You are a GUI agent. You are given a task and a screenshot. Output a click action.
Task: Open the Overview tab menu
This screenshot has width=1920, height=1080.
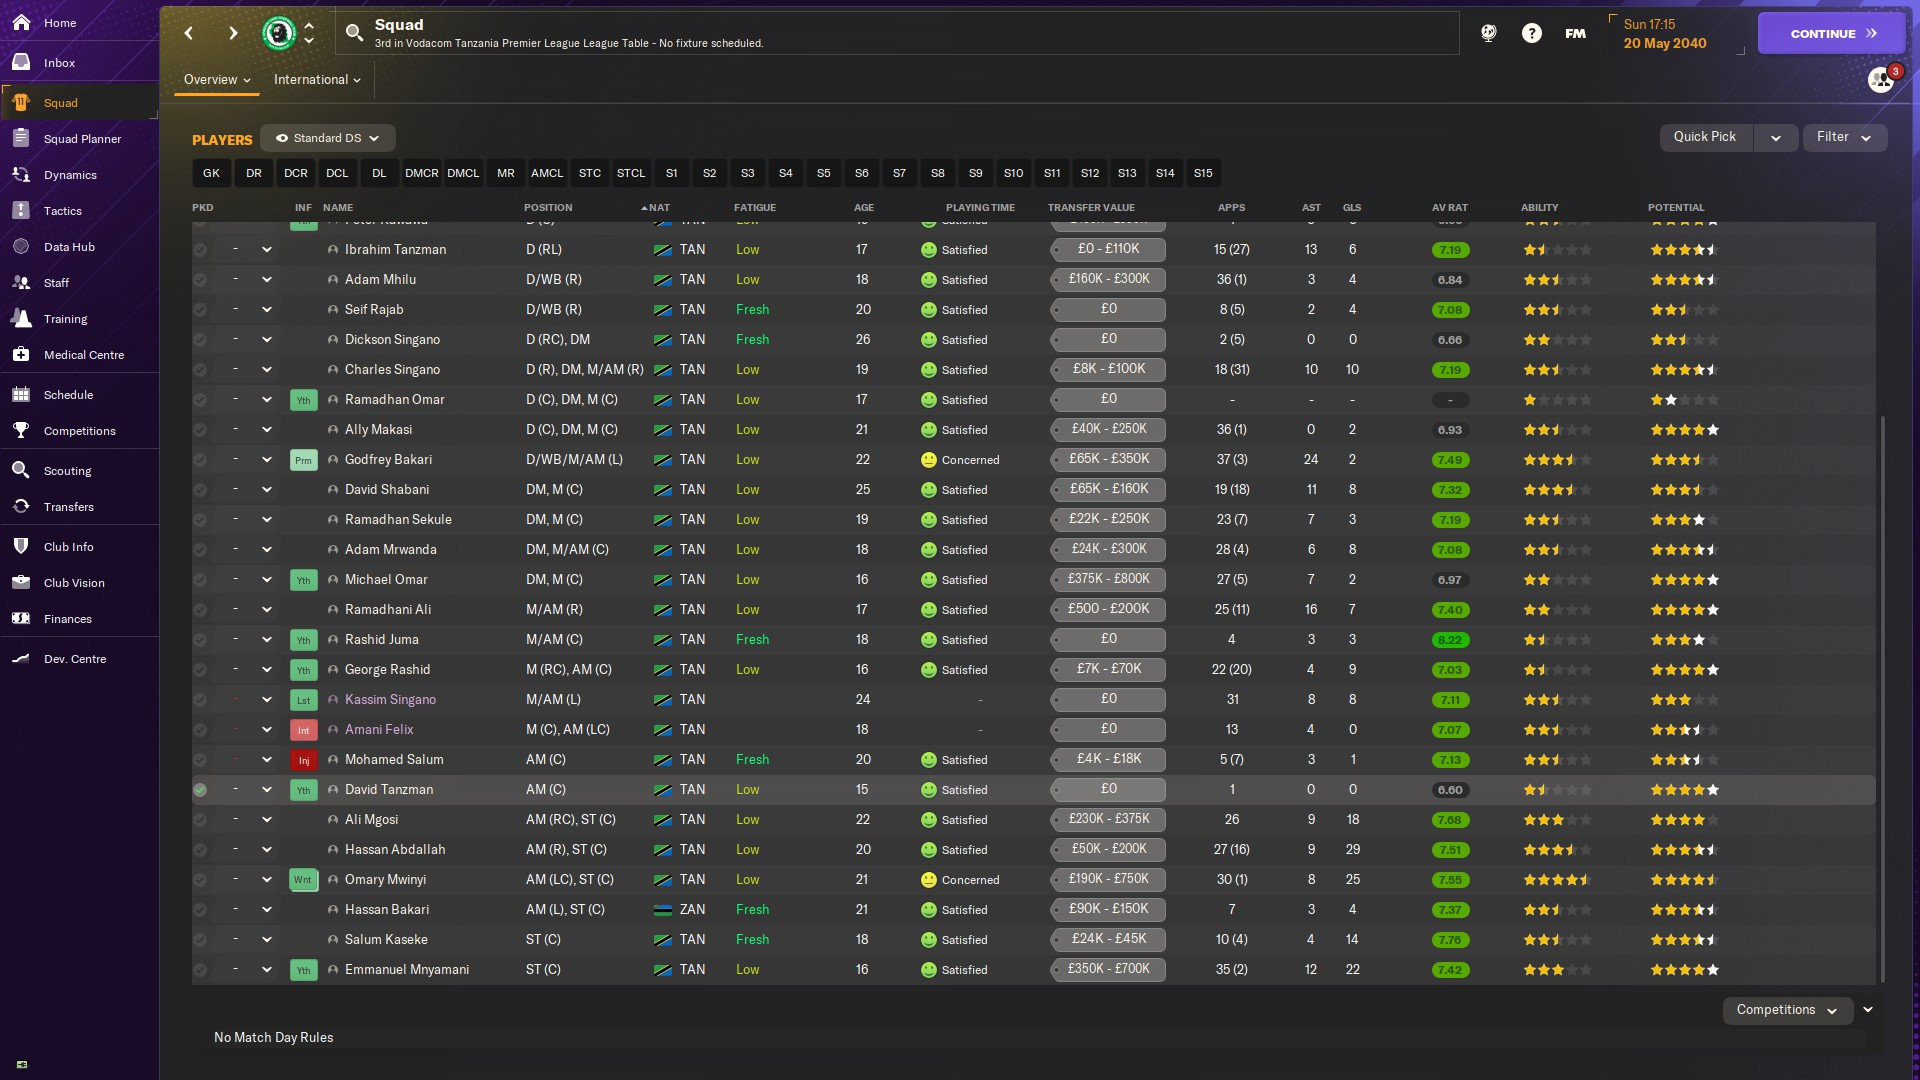216,80
